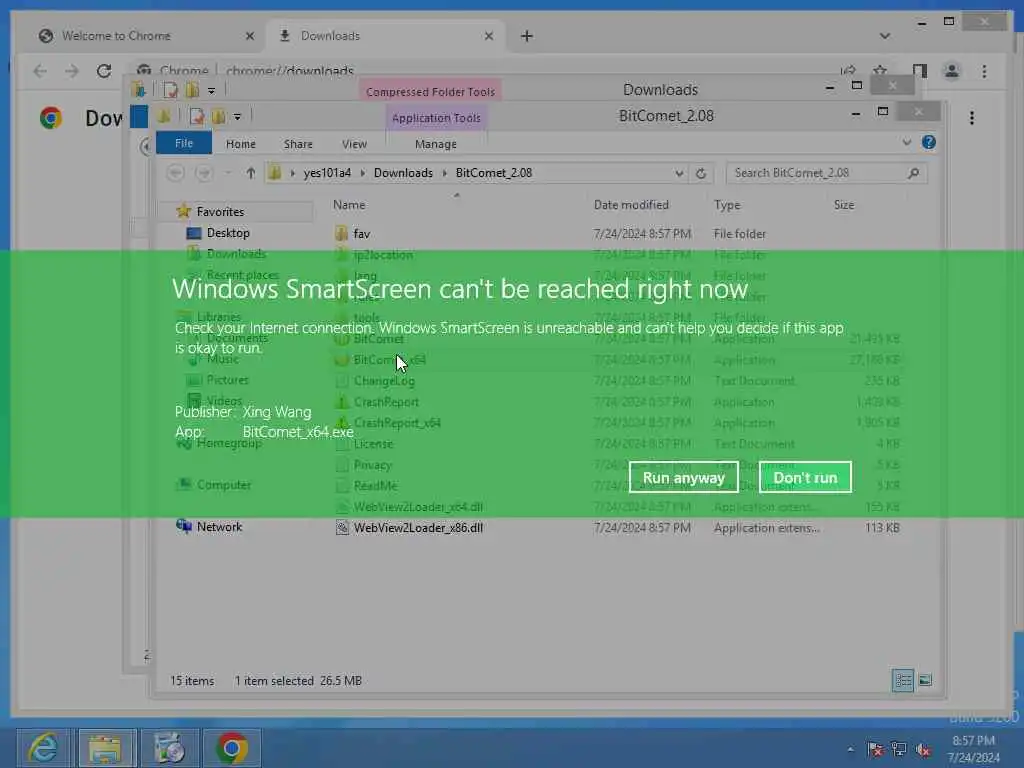
Task: Open Desktop in the navigation pane
Action: point(228,233)
